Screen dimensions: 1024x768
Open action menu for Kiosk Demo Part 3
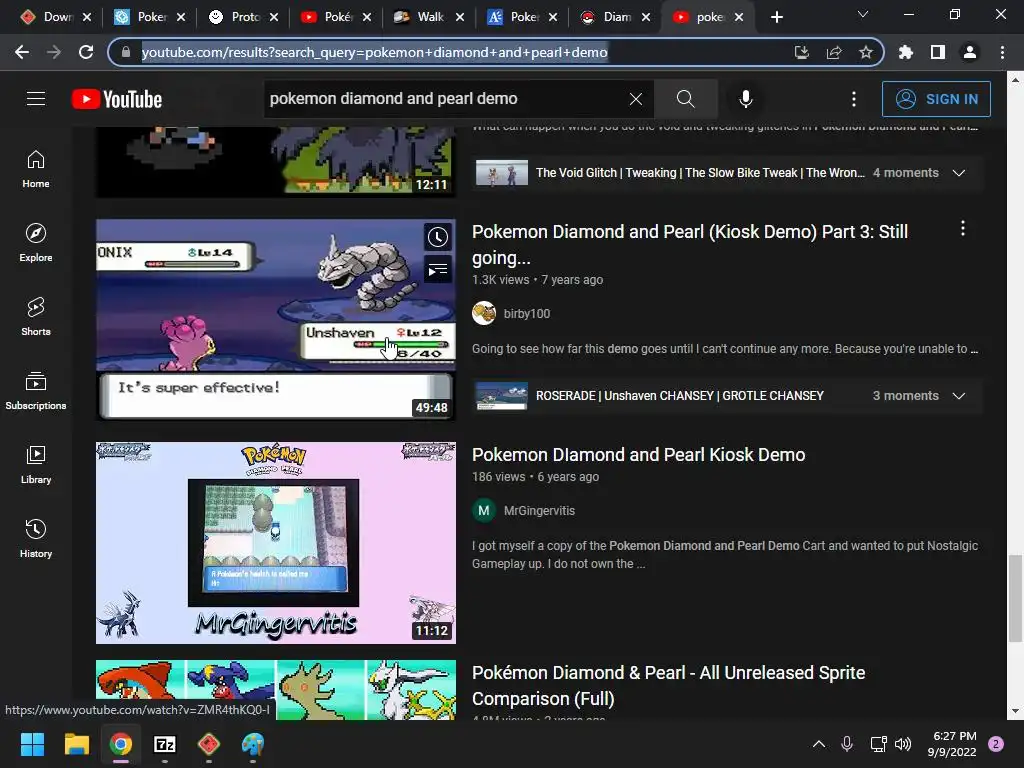(963, 229)
